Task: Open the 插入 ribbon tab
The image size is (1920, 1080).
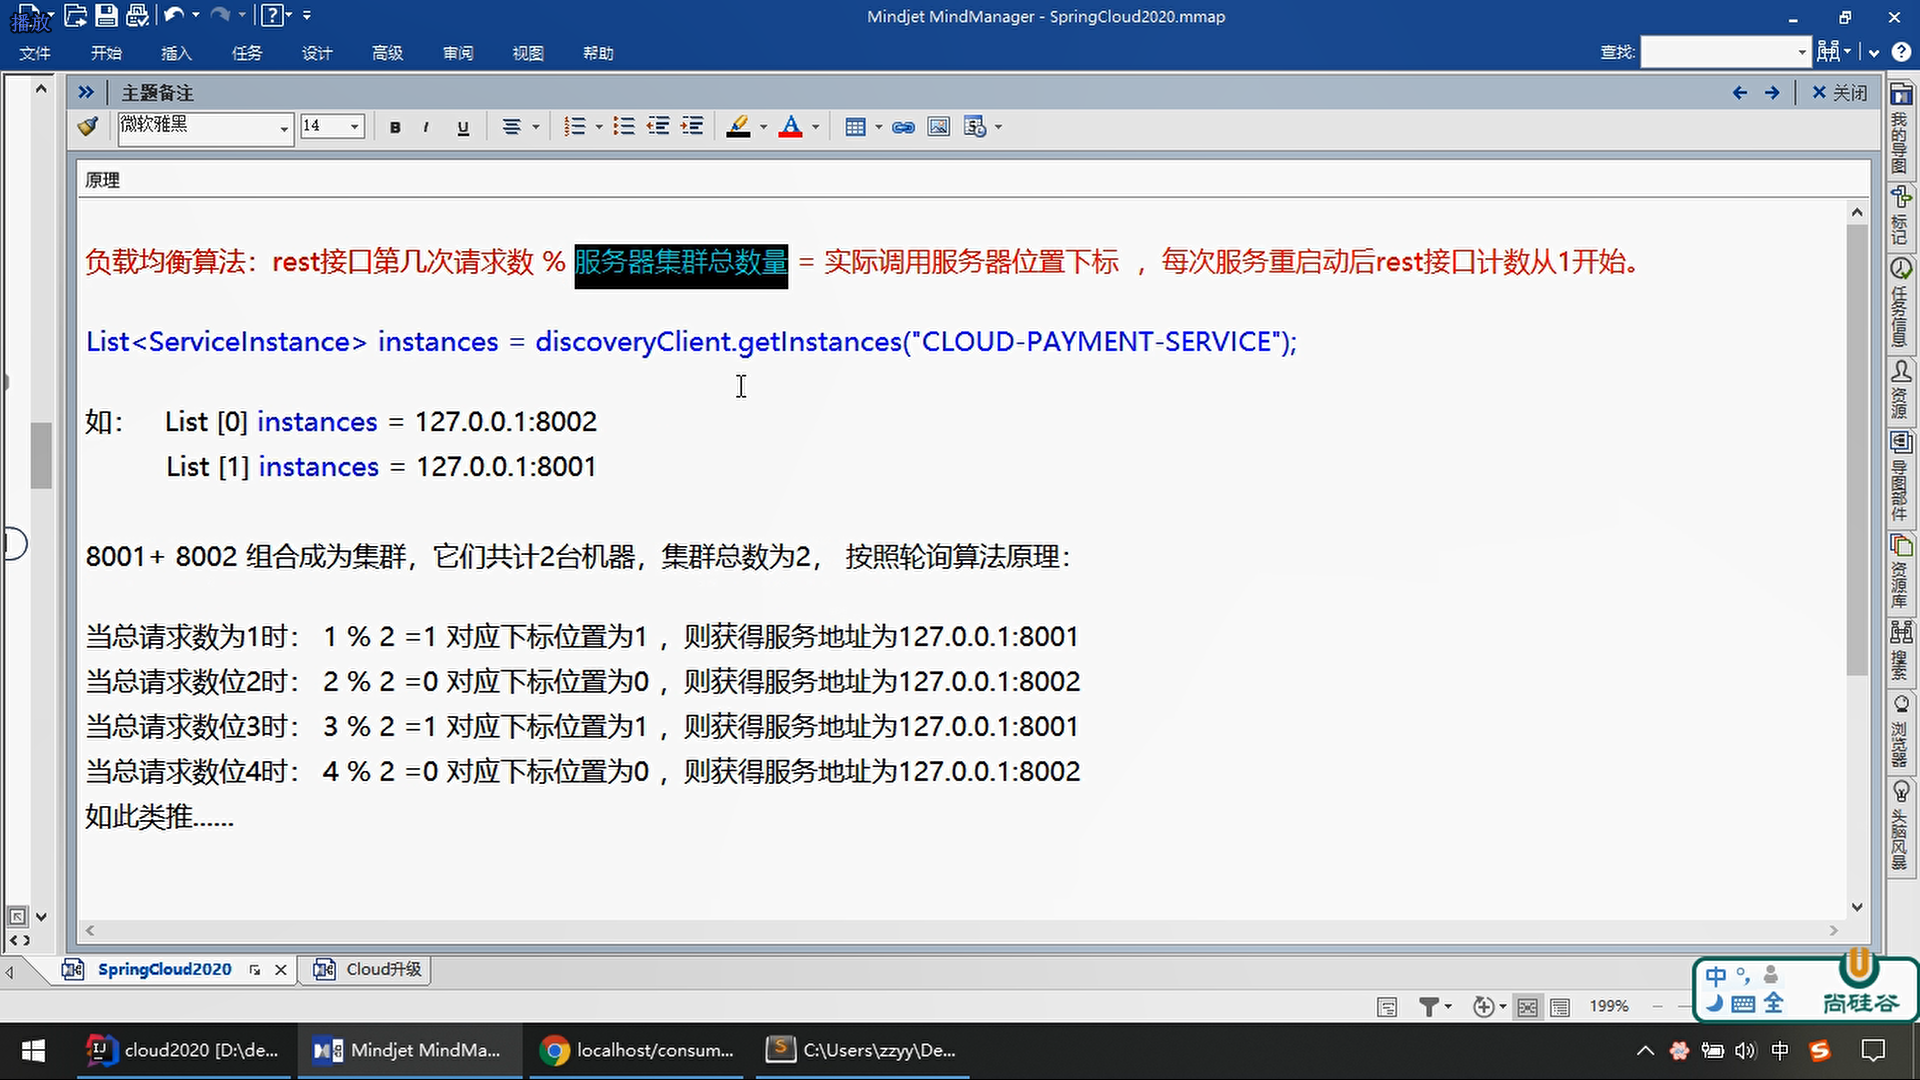Action: coord(176,53)
